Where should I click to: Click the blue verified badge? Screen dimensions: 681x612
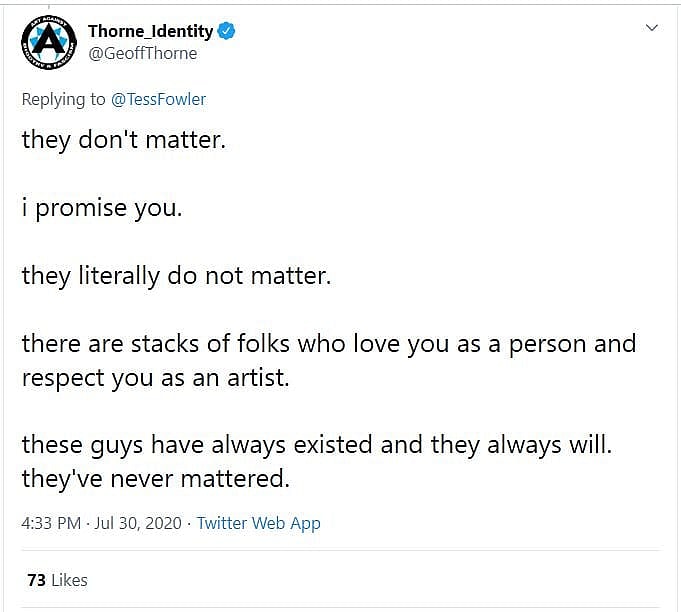pyautogui.click(x=227, y=31)
